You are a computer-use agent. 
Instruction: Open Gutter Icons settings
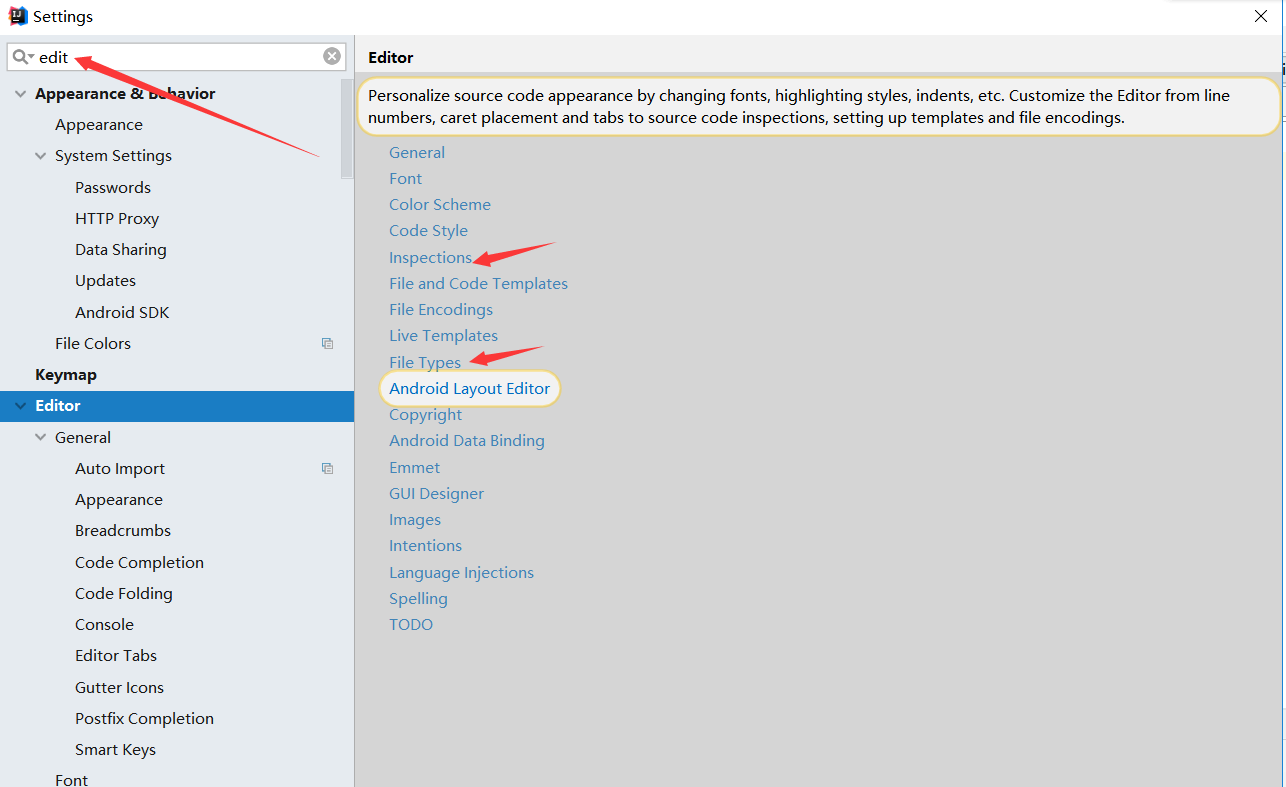(x=119, y=688)
